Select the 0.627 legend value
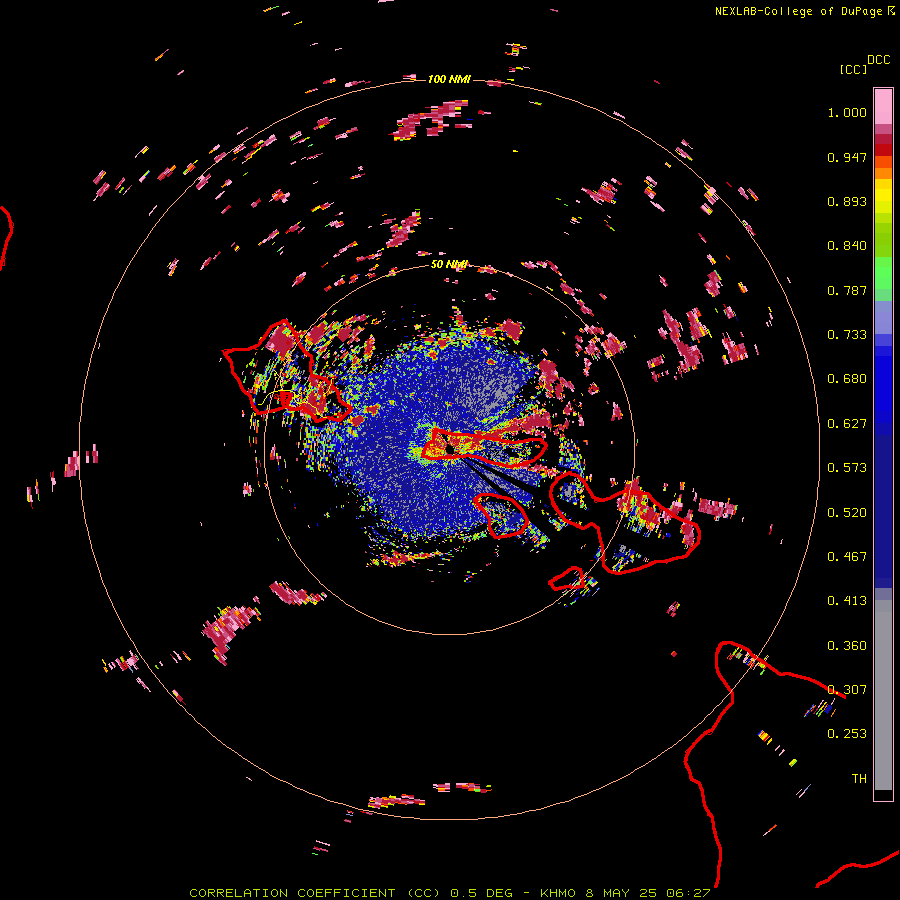This screenshot has height=900, width=900. [847, 424]
